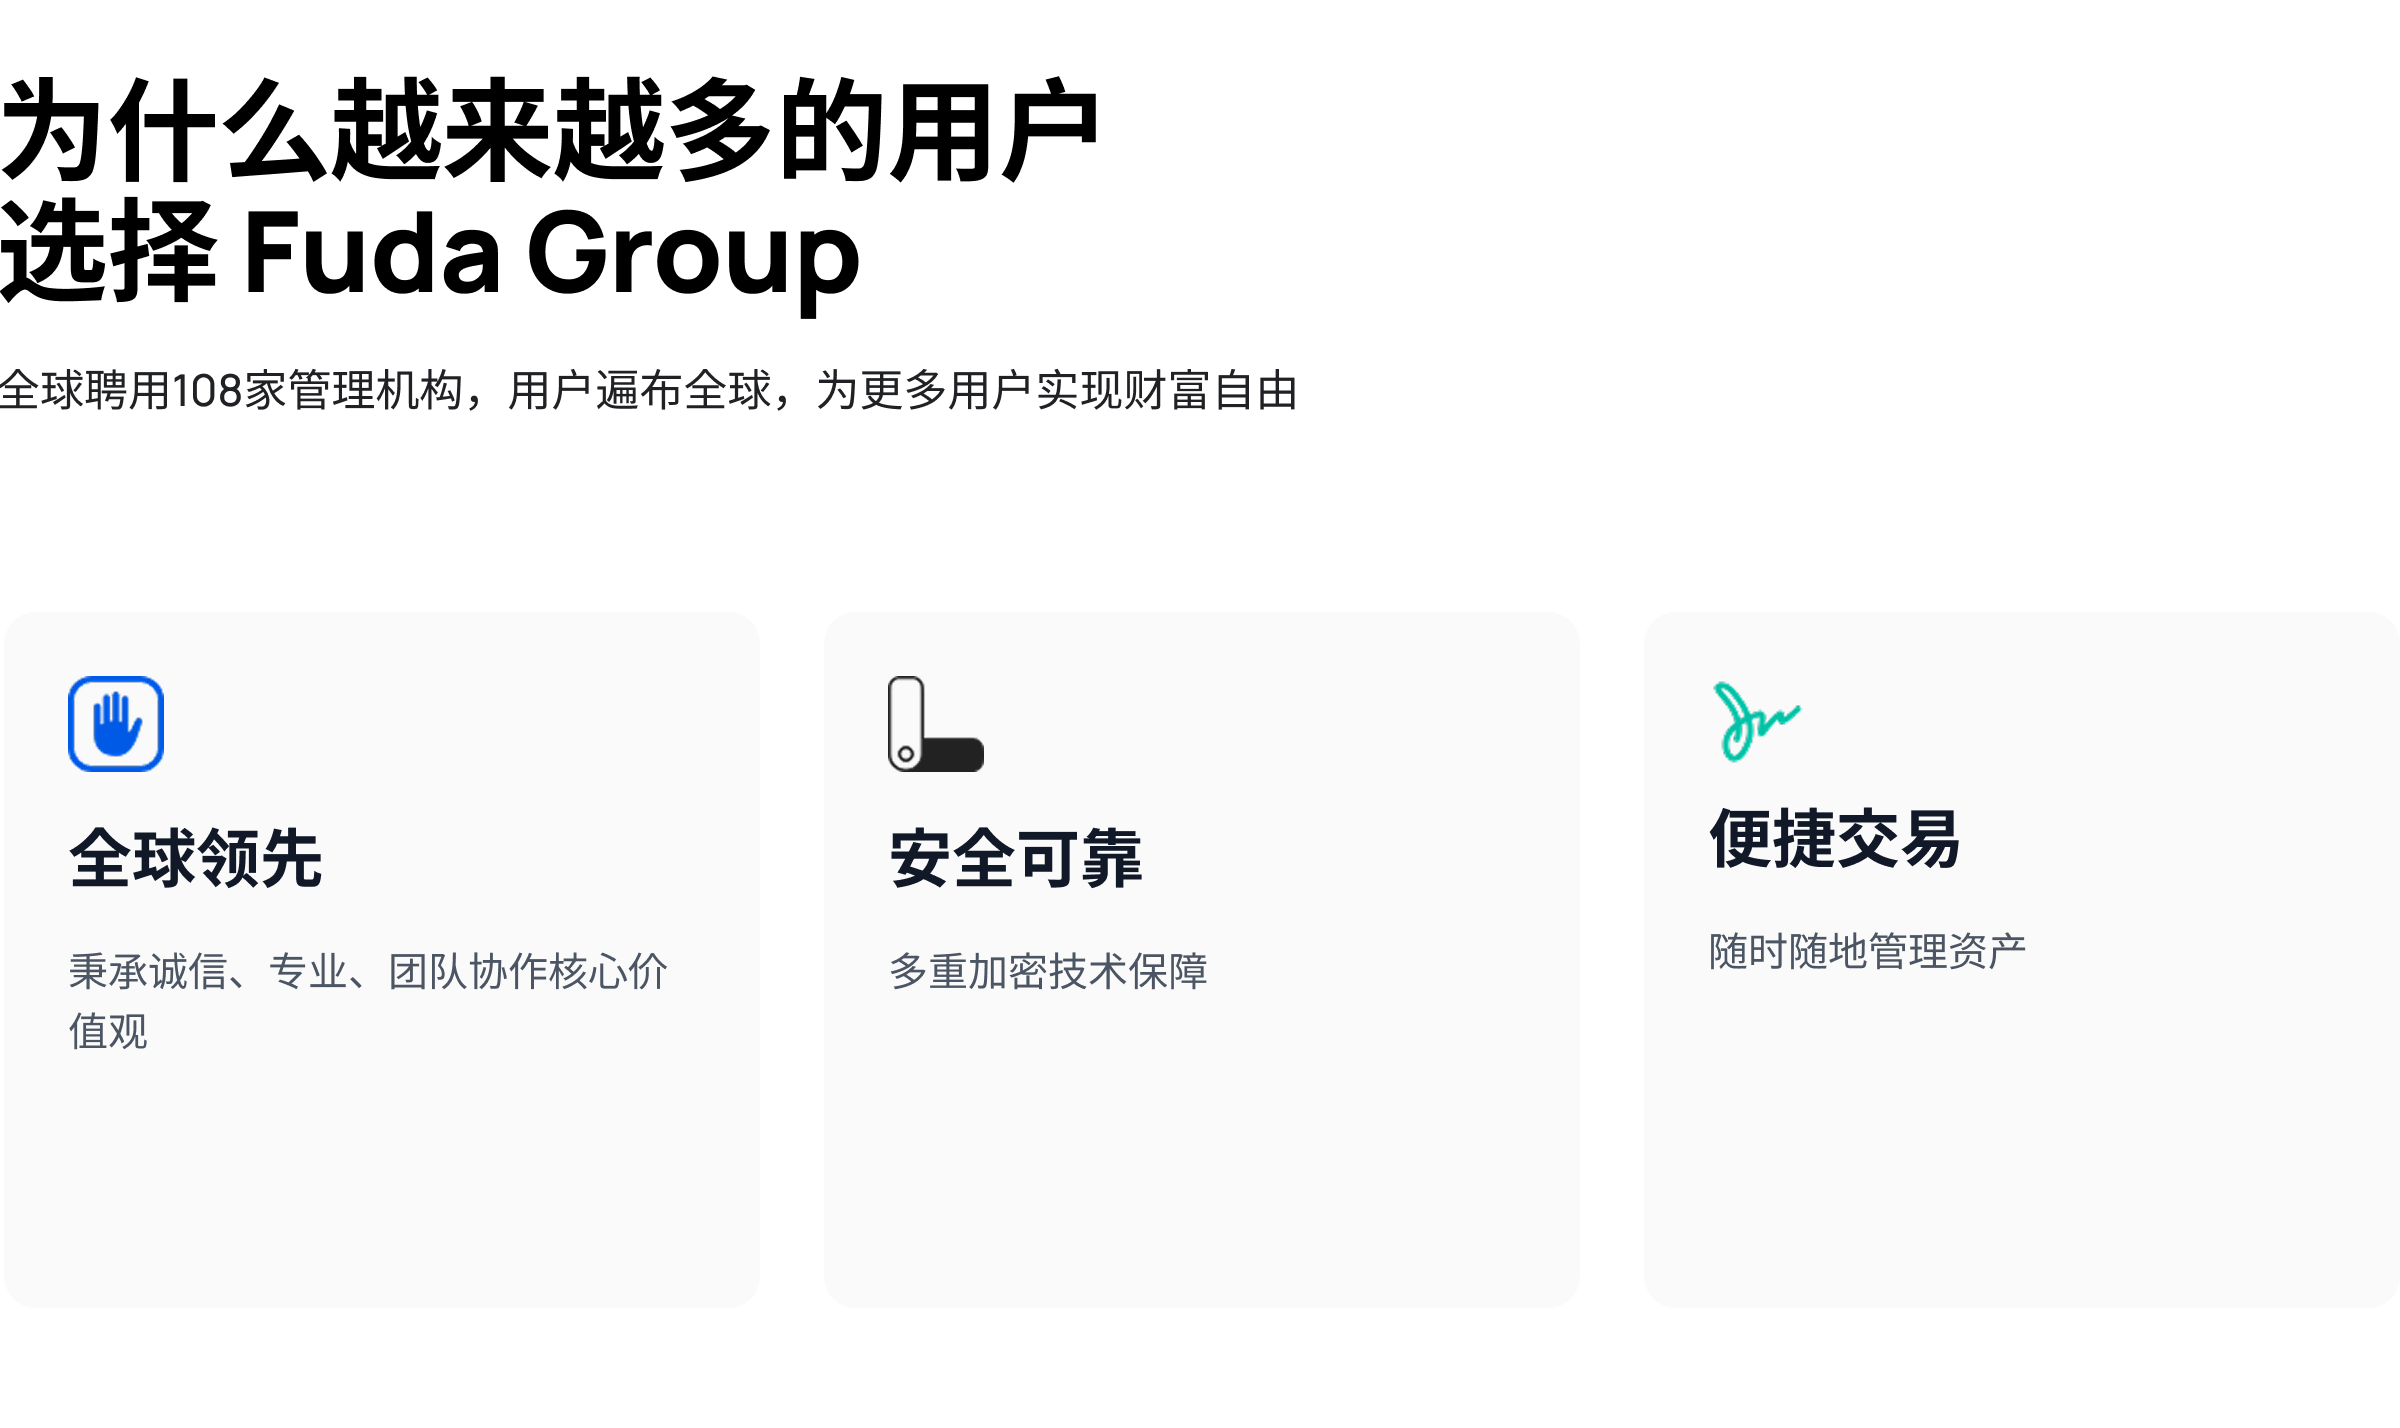Click empty area of 安全可靠 card
Image resolution: width=2400 pixels, height=1428 pixels.
[x=1200, y=1150]
